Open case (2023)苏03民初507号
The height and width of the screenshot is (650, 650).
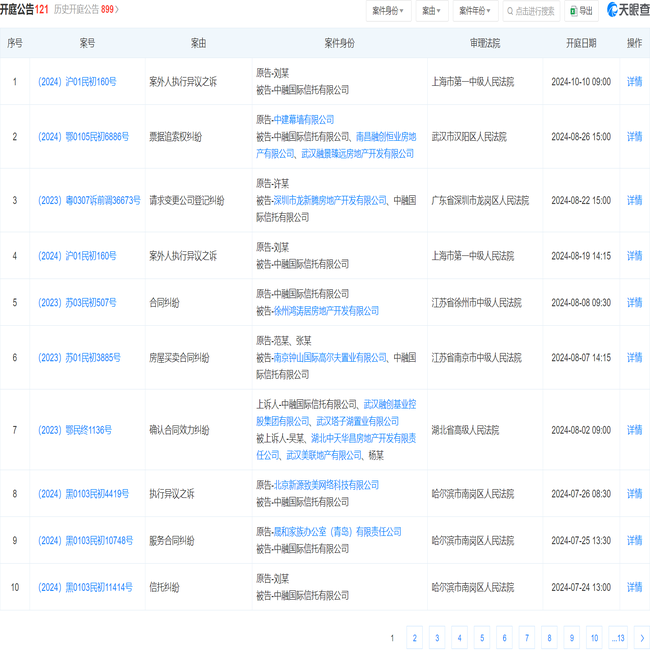pos(77,303)
